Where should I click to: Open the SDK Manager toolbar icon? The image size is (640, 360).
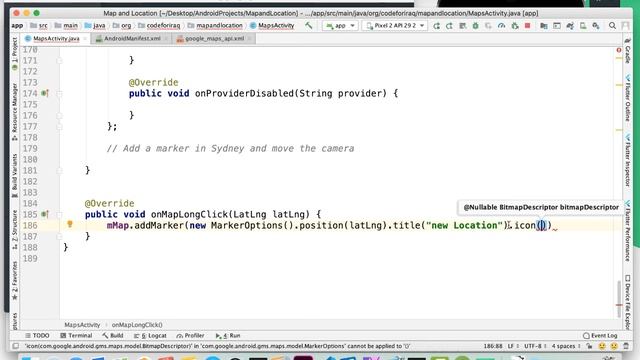coord(596,26)
